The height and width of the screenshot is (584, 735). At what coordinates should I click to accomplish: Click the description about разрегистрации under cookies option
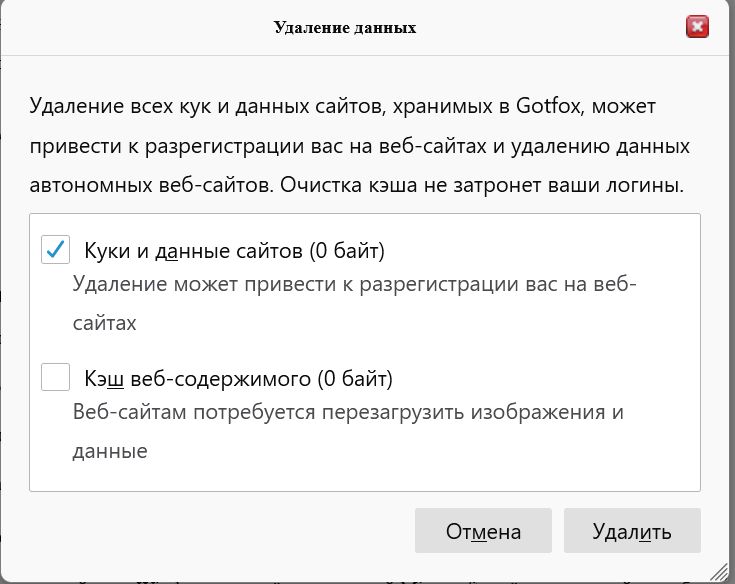pyautogui.click(x=354, y=303)
